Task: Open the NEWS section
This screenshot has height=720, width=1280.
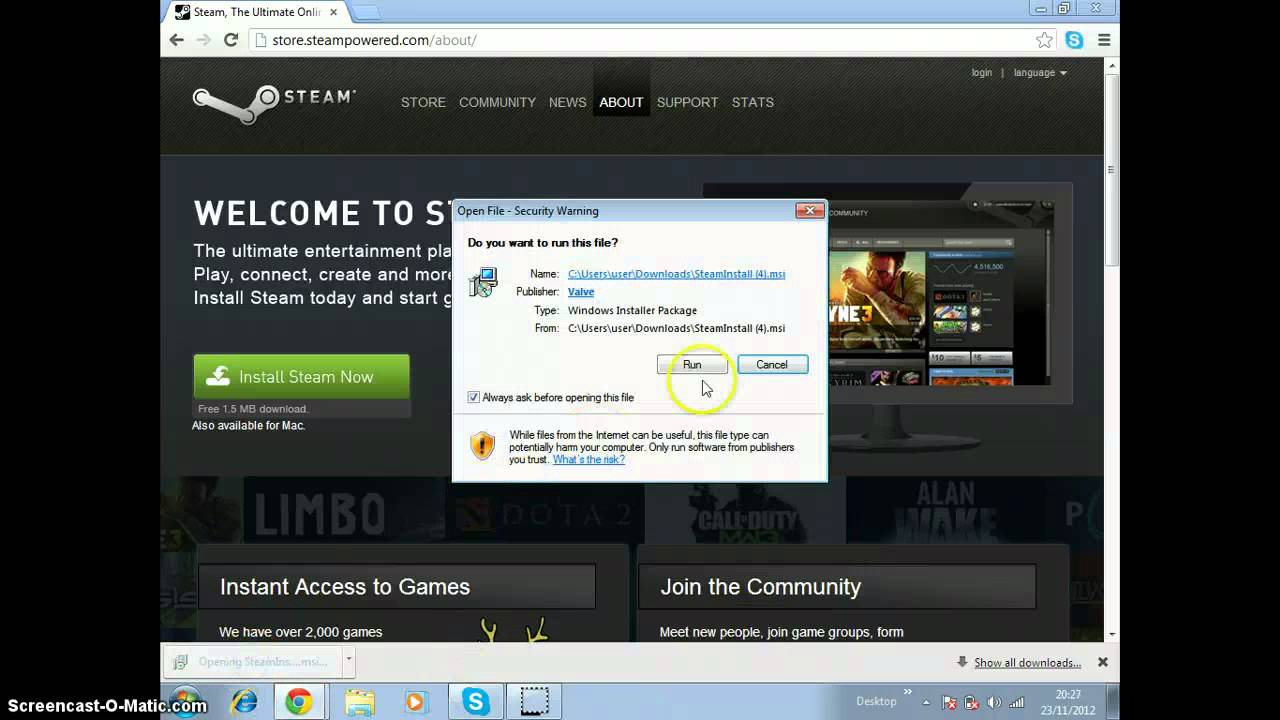Action: 567,102
